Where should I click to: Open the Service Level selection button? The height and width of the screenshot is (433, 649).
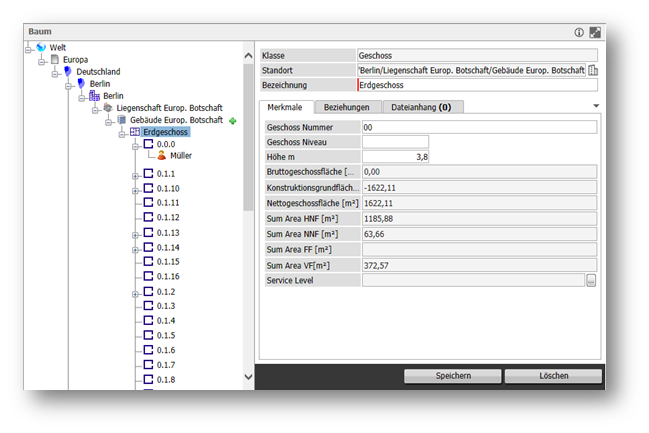point(591,280)
